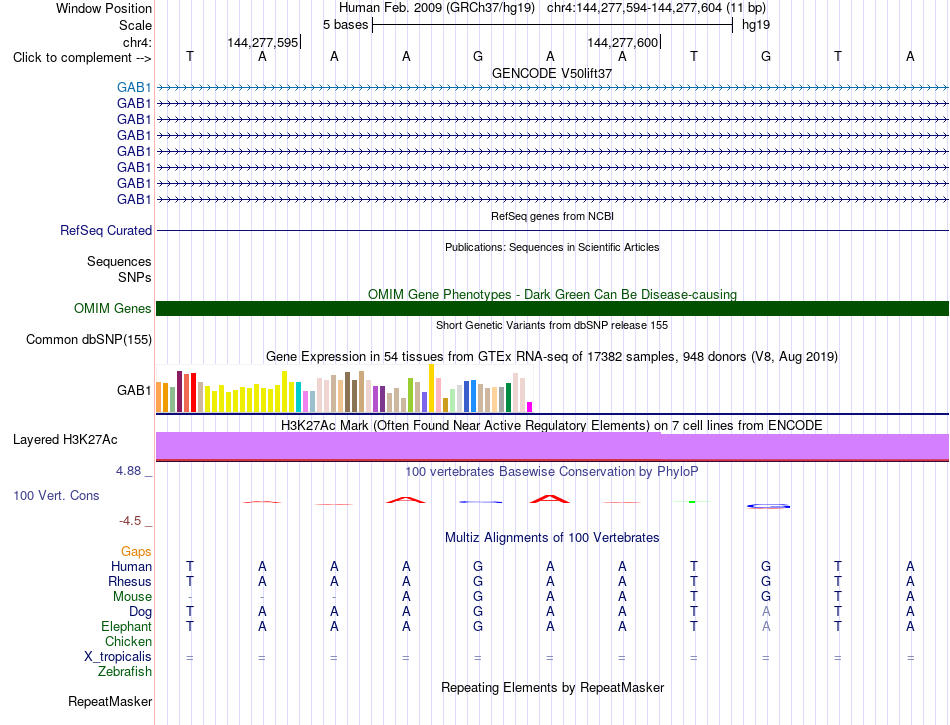This screenshot has width=950, height=725.
Task: Click the light-blue highlighted GAB1 transcript label
Action: pos(134,87)
